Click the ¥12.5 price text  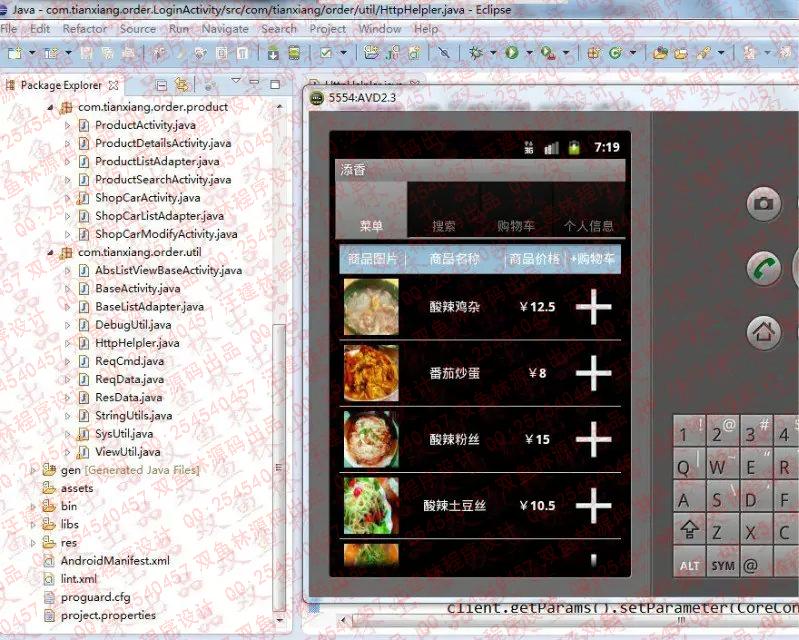[x=537, y=307]
